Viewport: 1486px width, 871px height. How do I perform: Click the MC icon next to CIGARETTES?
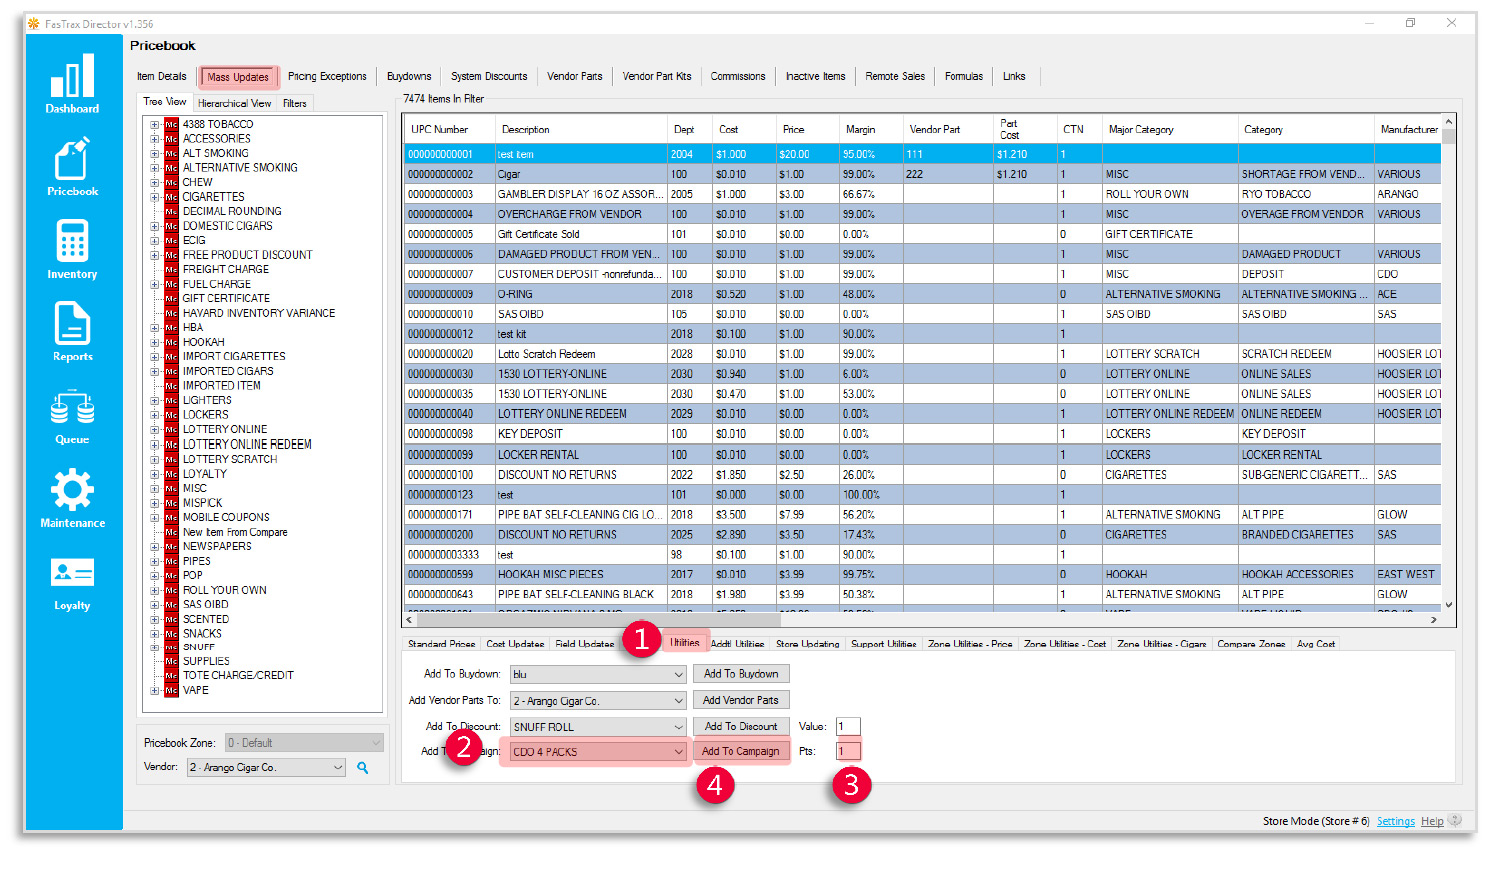(x=171, y=197)
